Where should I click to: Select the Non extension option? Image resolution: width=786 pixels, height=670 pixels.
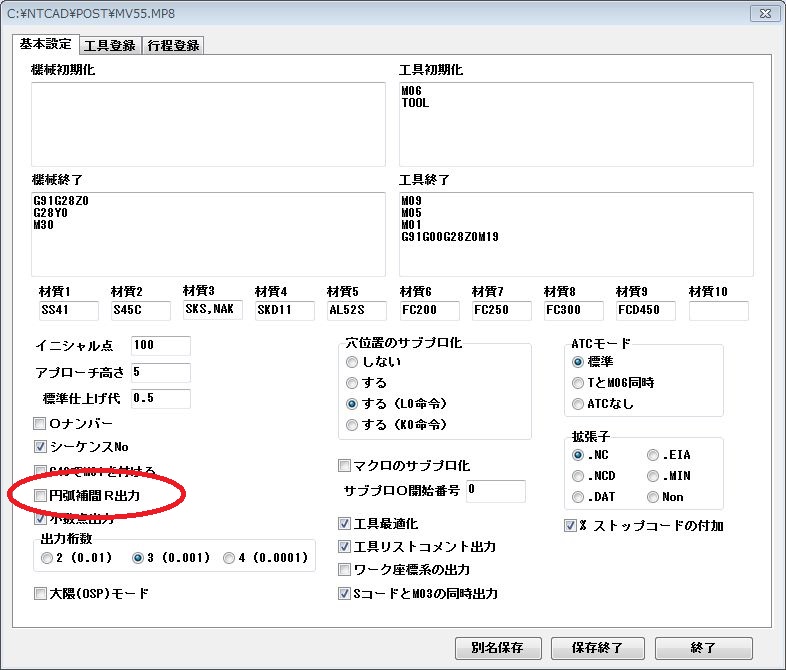(x=653, y=497)
